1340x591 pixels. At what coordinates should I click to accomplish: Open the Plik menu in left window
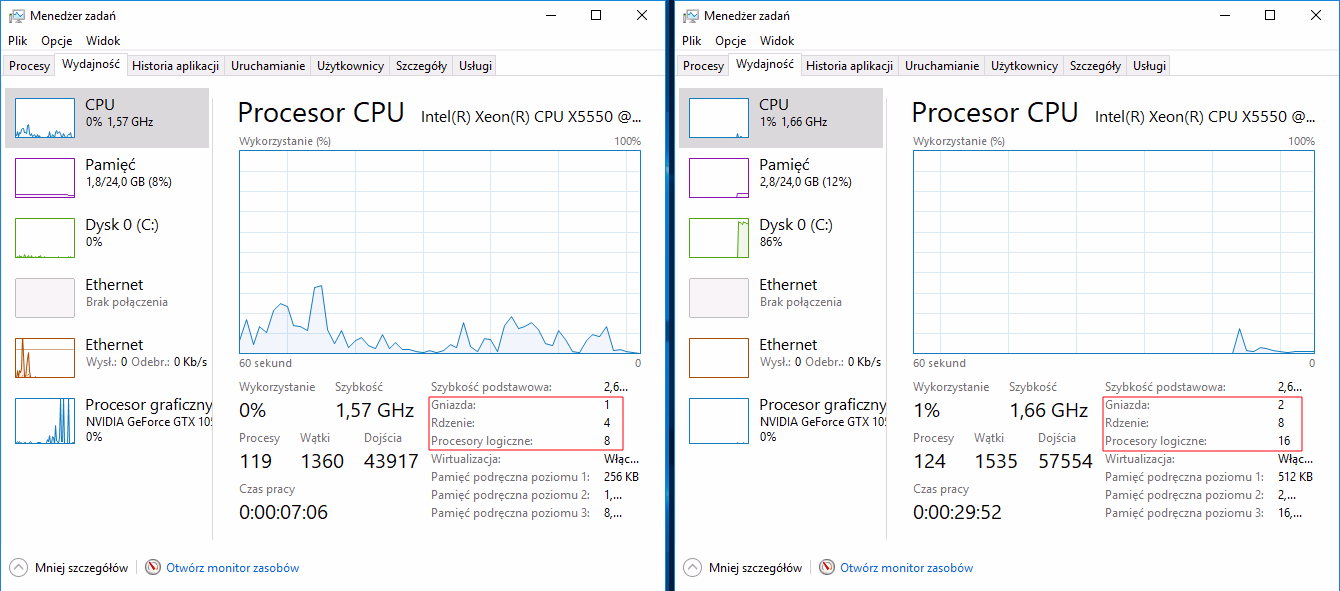18,41
